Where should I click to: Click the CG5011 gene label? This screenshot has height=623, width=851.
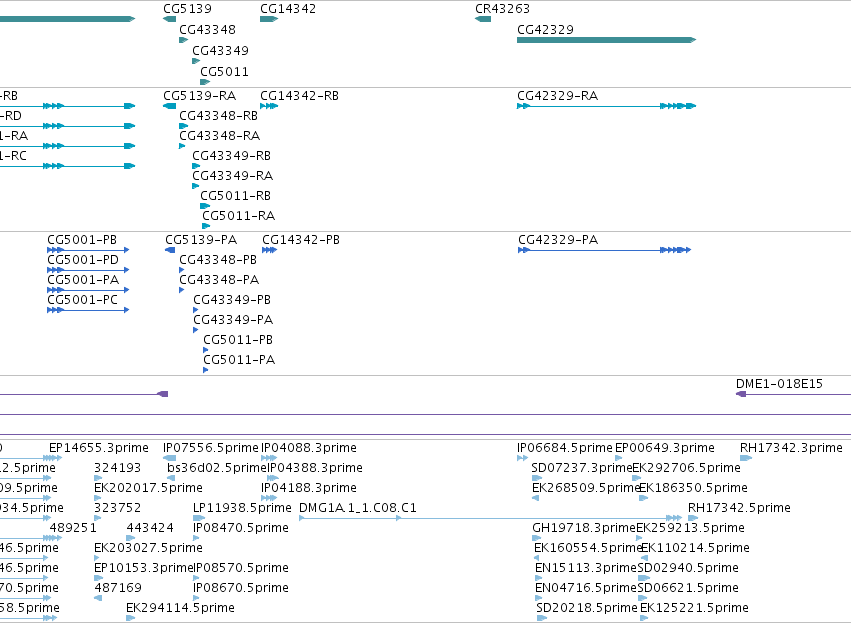click(x=224, y=72)
